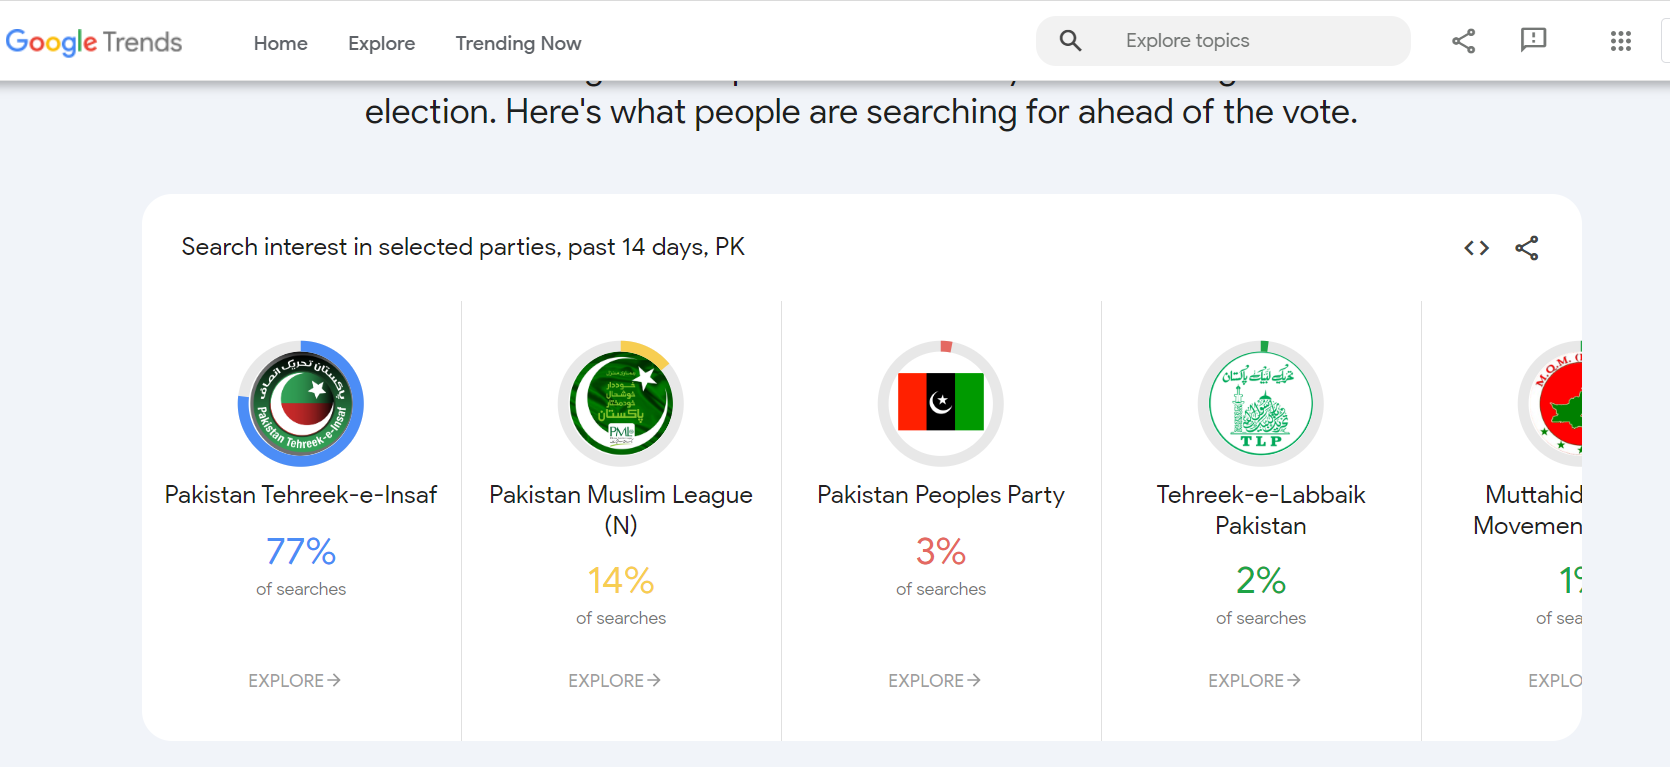This screenshot has width=1670, height=767.
Task: Share the search interest card
Action: (x=1526, y=248)
